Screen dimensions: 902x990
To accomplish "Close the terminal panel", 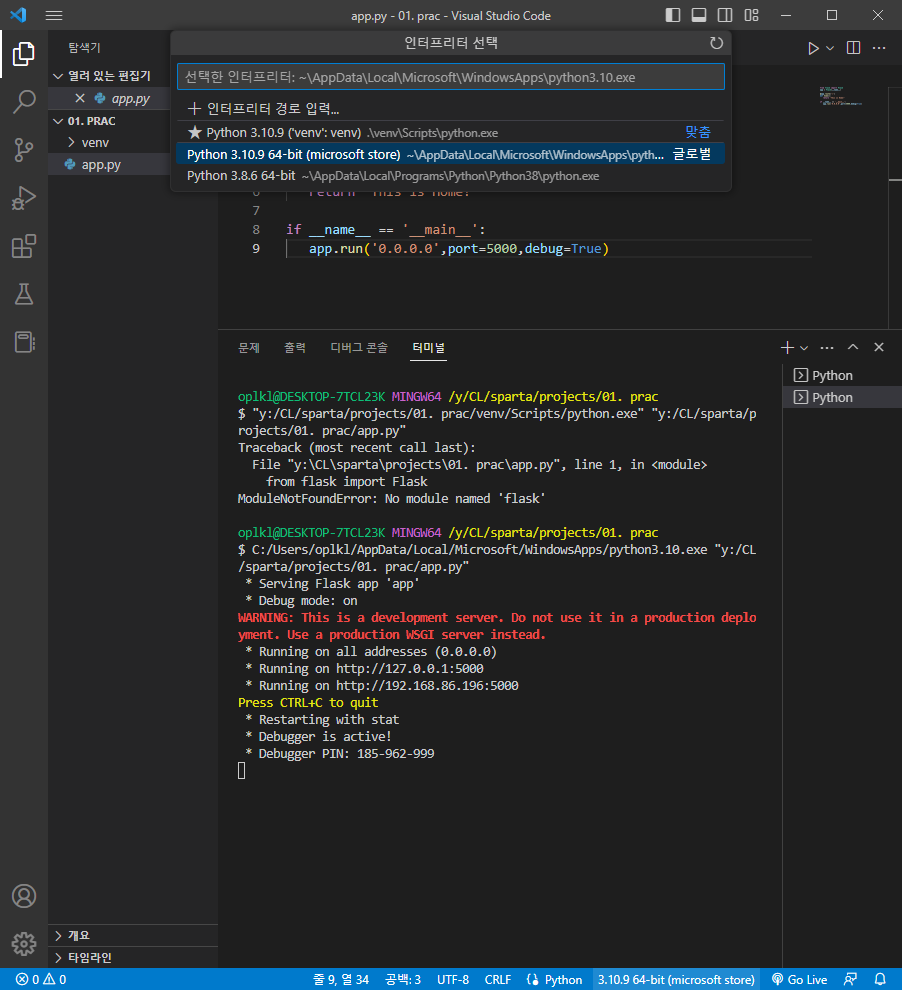I will (x=879, y=347).
